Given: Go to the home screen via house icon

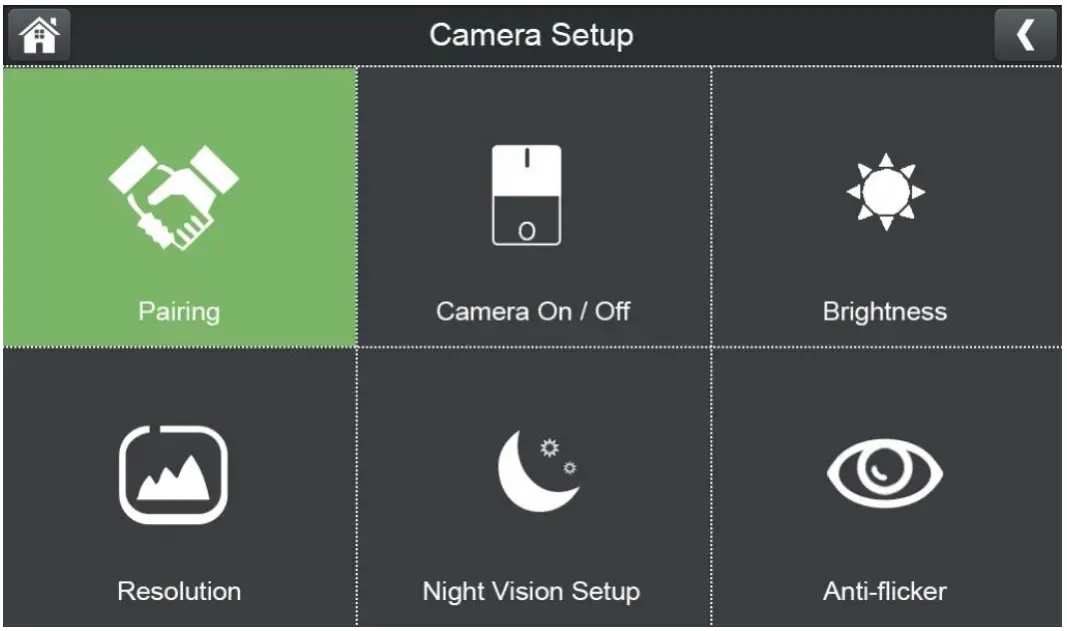Looking at the screenshot, I should click(x=39, y=35).
